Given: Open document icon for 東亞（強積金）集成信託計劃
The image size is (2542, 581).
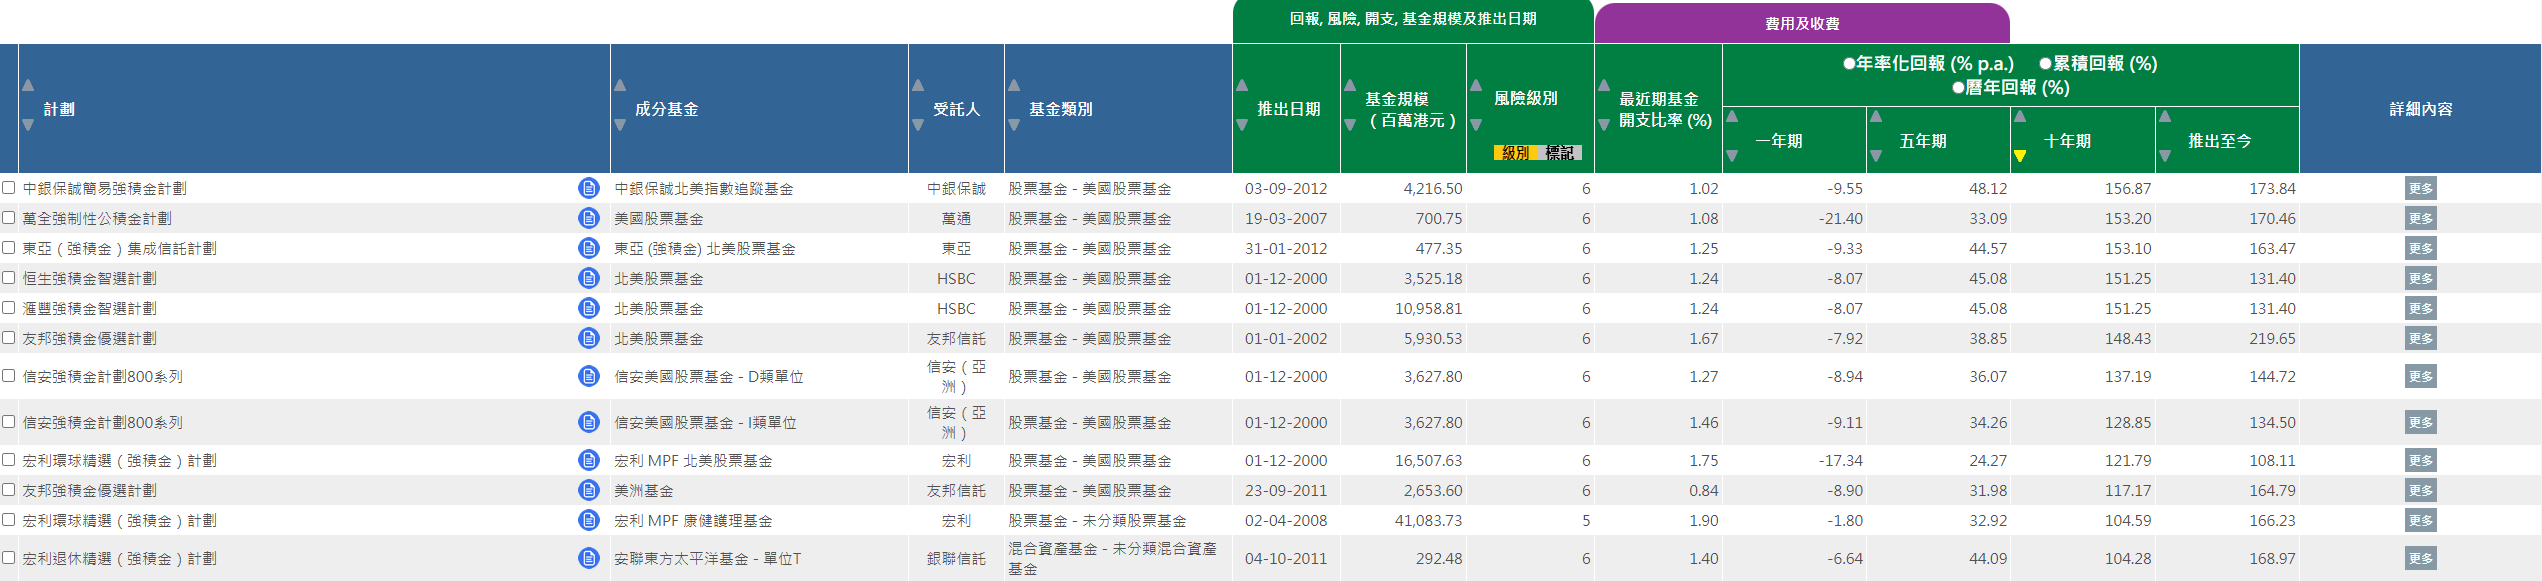Looking at the screenshot, I should (589, 248).
